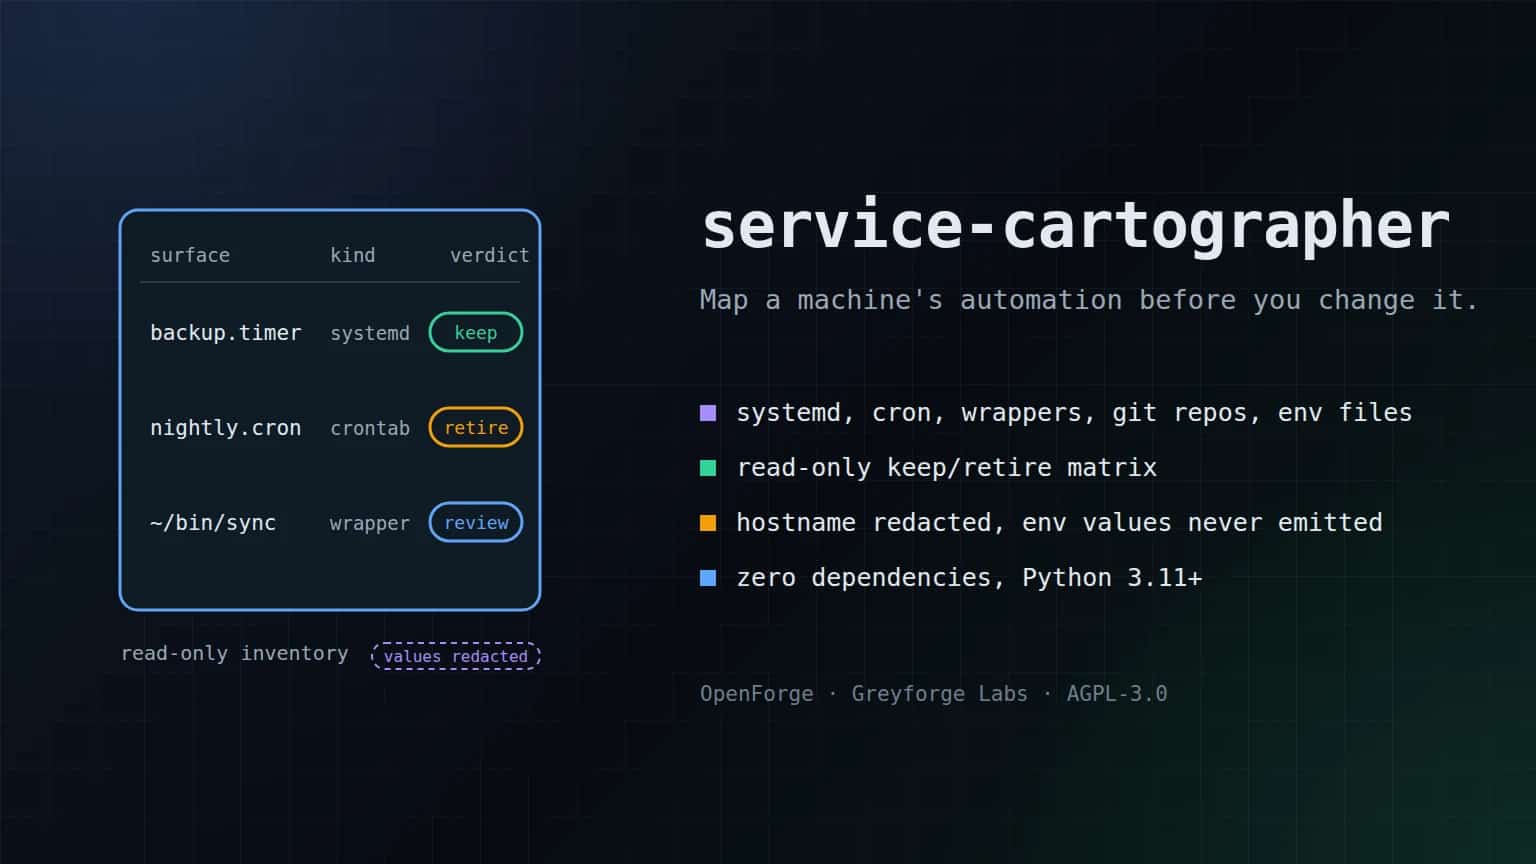Screen dimensions: 1536x864
Task: Click the blue square bullet beside zero dependencies
Action: pyautogui.click(x=708, y=578)
